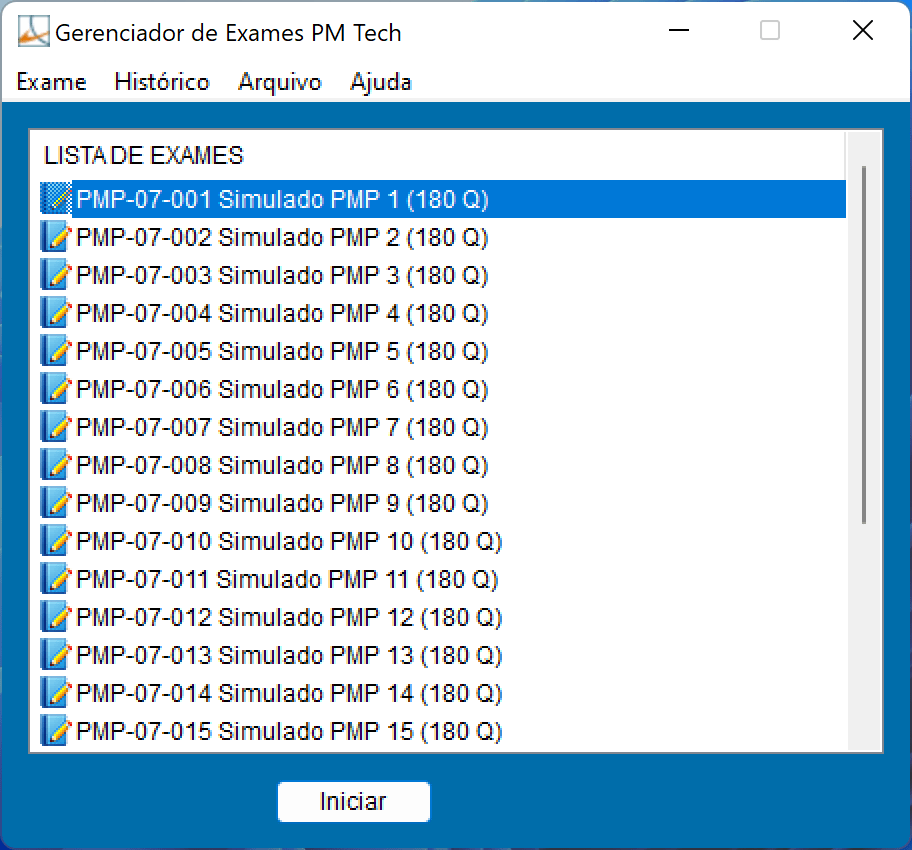Minimize the Gerenciador de Exames window
The image size is (912, 850).
pyautogui.click(x=679, y=30)
